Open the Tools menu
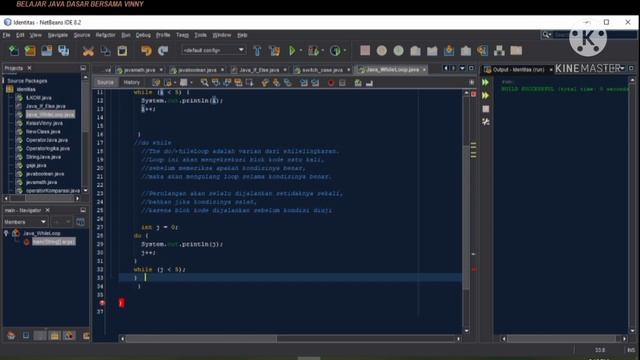 (200, 35)
